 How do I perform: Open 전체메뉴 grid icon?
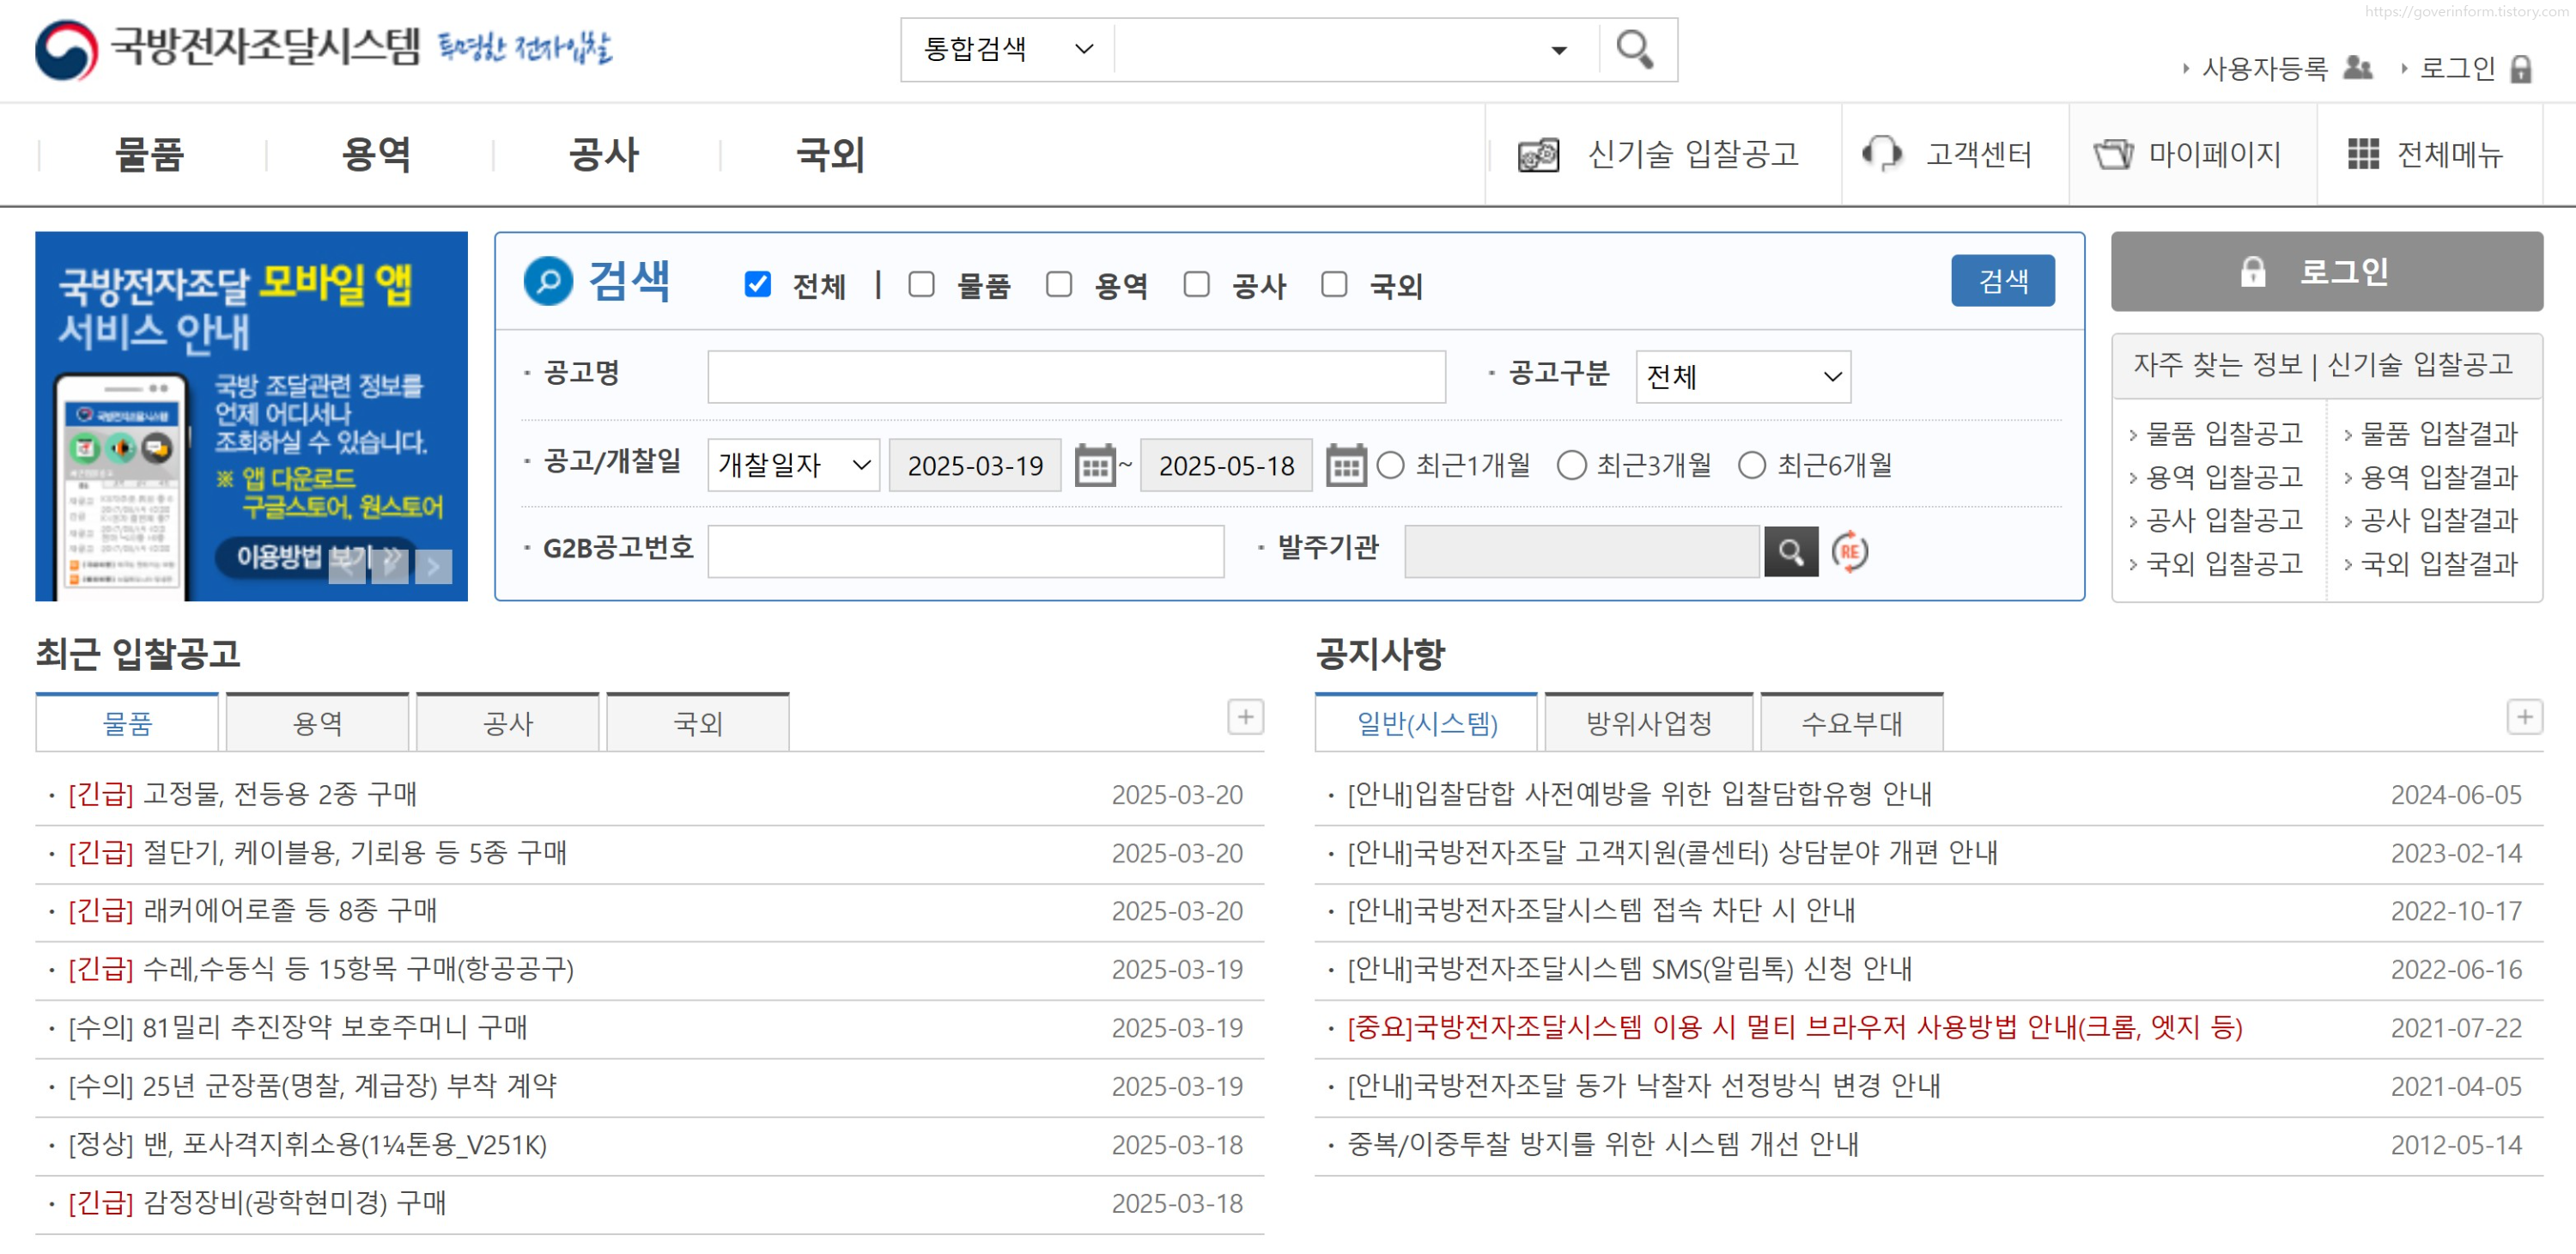tap(2363, 154)
